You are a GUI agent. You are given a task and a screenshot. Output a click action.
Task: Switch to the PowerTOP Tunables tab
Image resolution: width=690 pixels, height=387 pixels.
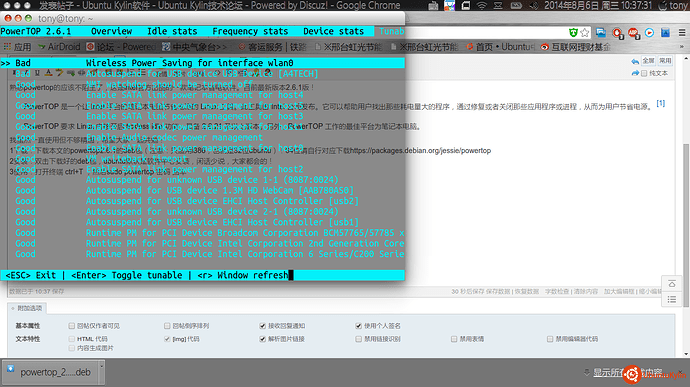coord(391,31)
